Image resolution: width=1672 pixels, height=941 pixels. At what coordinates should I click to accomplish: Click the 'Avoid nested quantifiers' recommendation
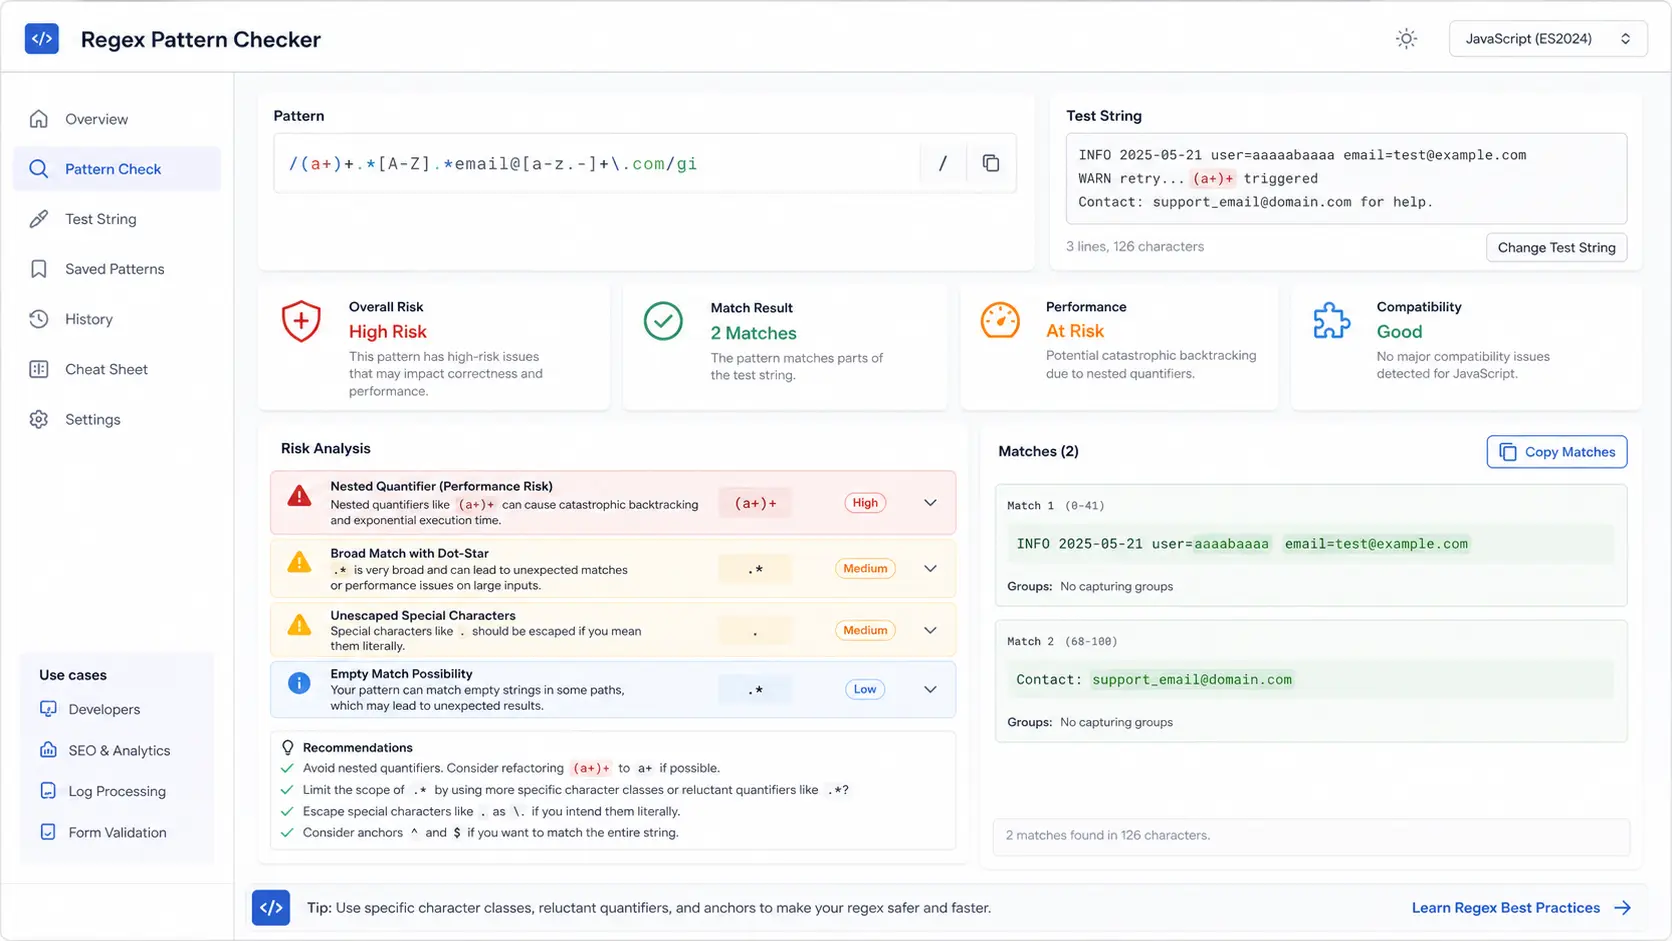click(x=511, y=768)
